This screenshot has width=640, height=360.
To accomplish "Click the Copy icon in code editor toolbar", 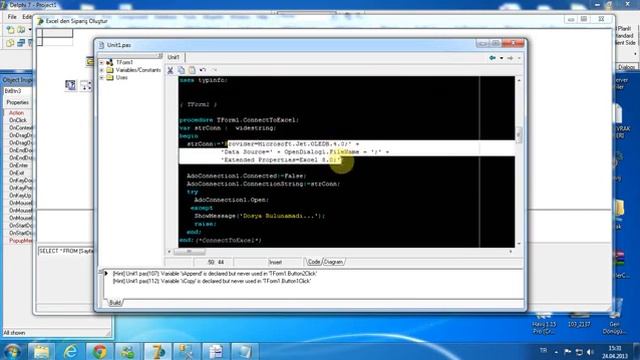I will [181, 70].
